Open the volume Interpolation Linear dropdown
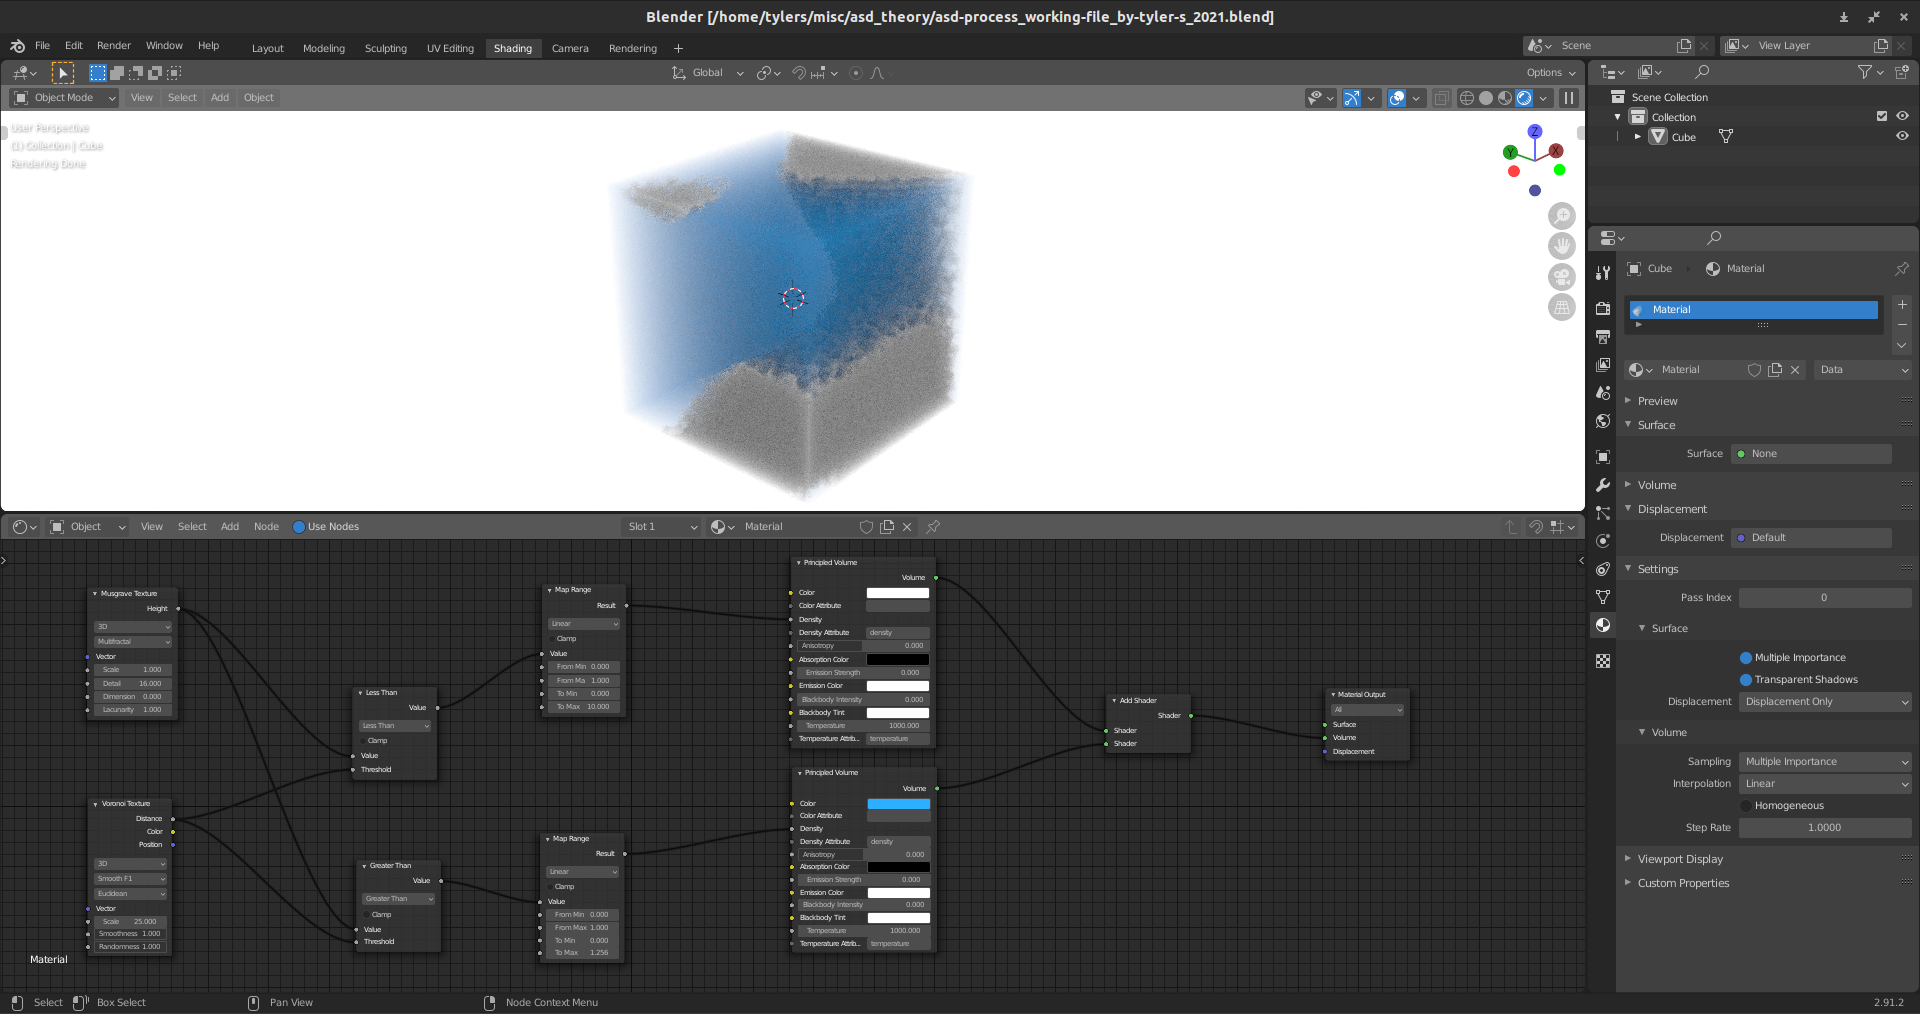1920x1014 pixels. coord(1825,784)
